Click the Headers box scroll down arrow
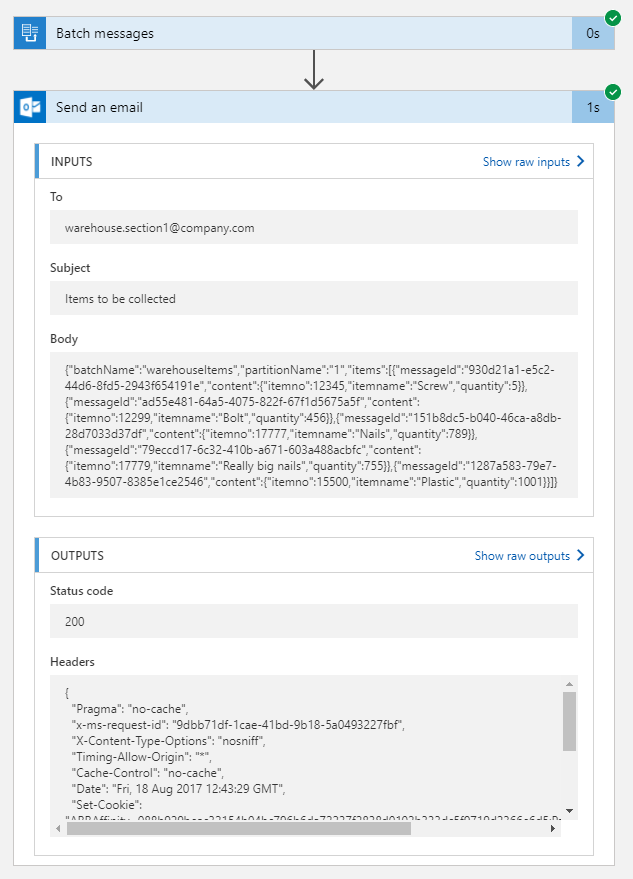 pyautogui.click(x=569, y=811)
